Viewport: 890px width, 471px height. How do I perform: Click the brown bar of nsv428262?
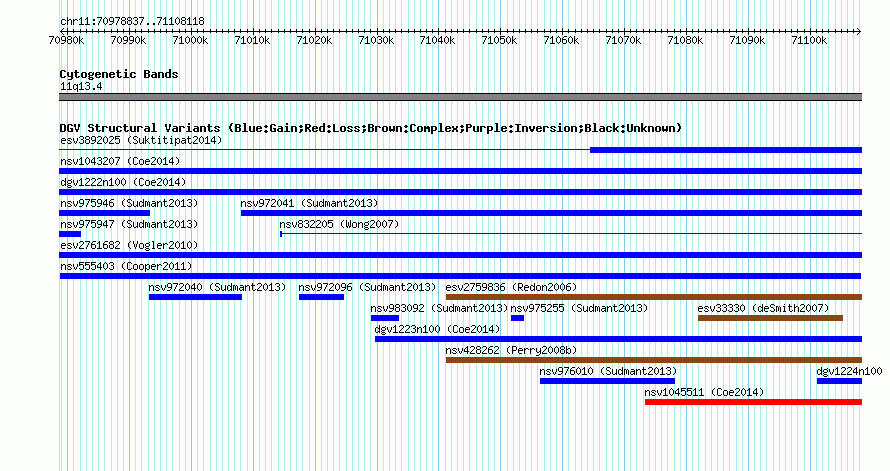coord(654,360)
